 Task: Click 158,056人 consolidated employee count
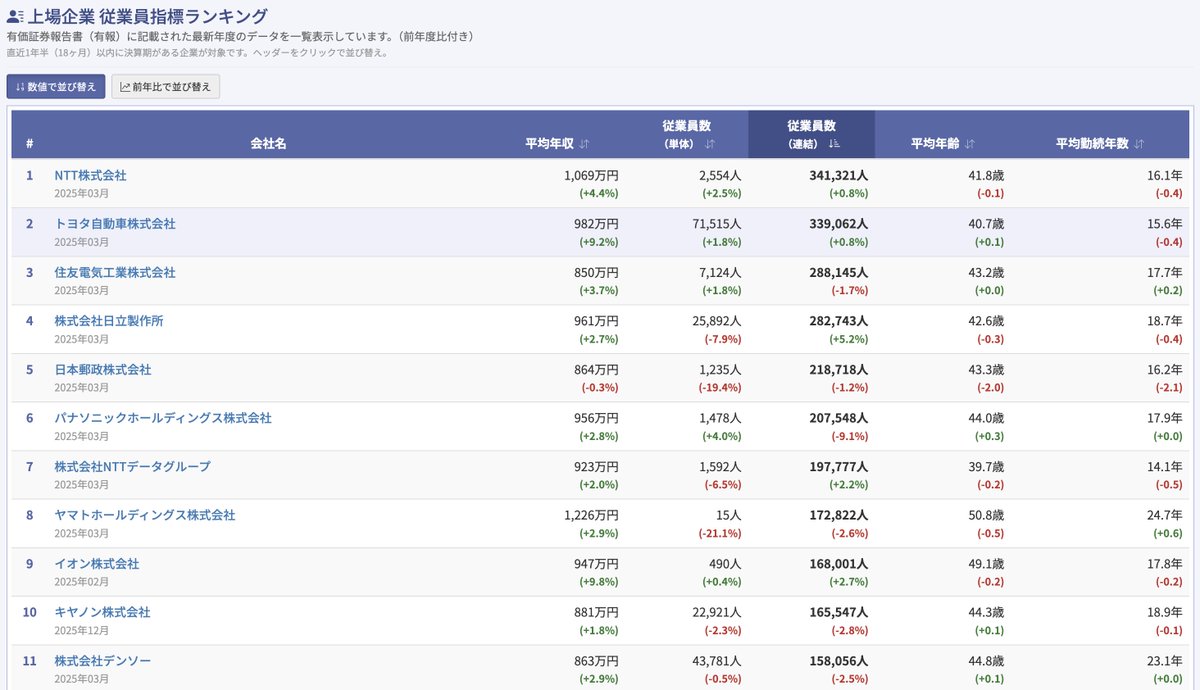point(838,661)
